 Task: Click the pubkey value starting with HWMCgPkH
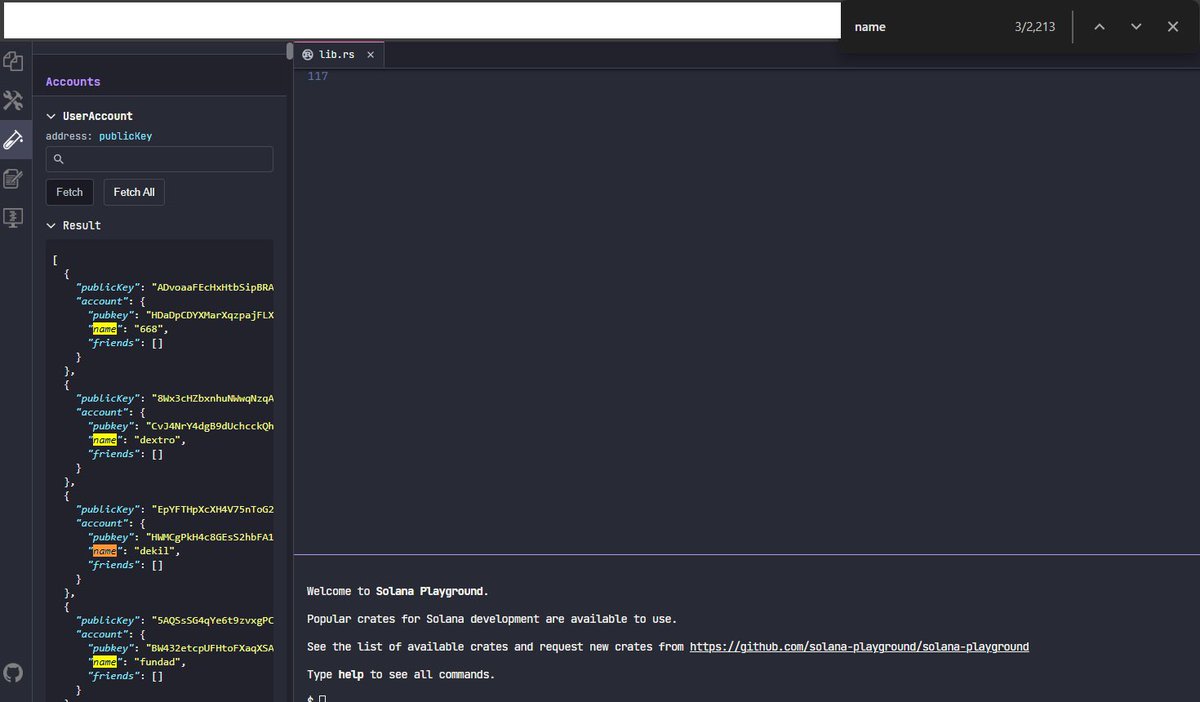[210, 537]
